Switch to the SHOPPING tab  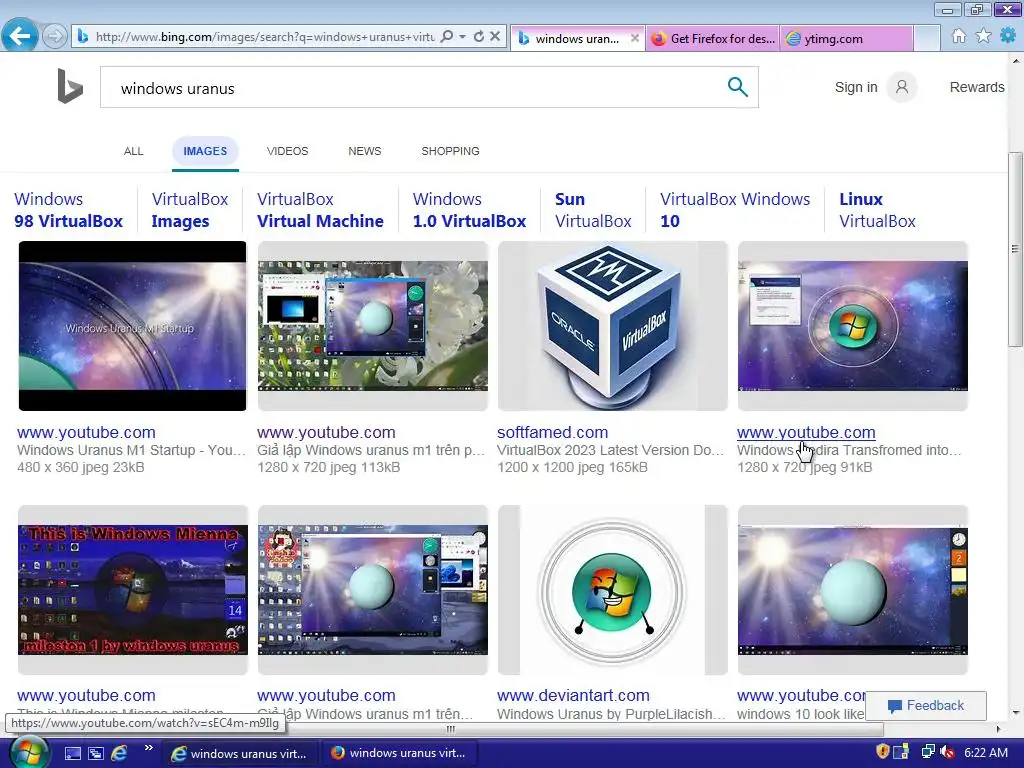point(450,151)
